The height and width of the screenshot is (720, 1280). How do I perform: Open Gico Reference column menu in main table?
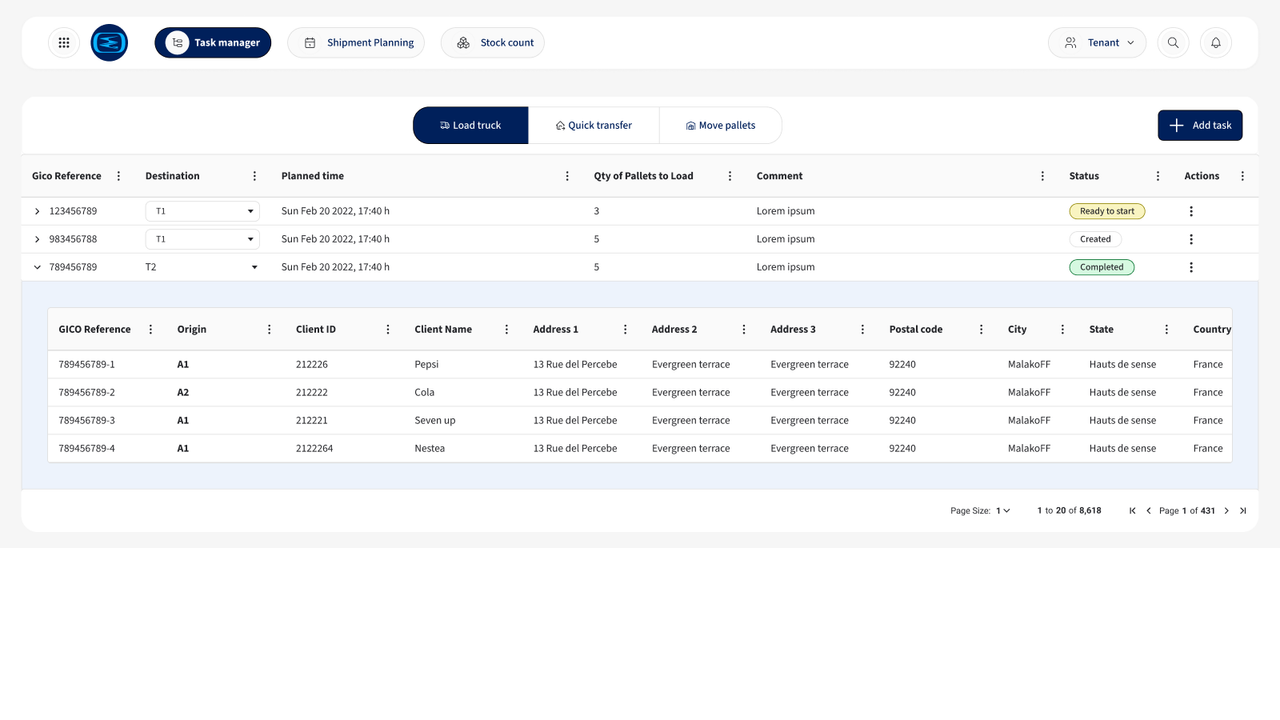tap(119, 176)
